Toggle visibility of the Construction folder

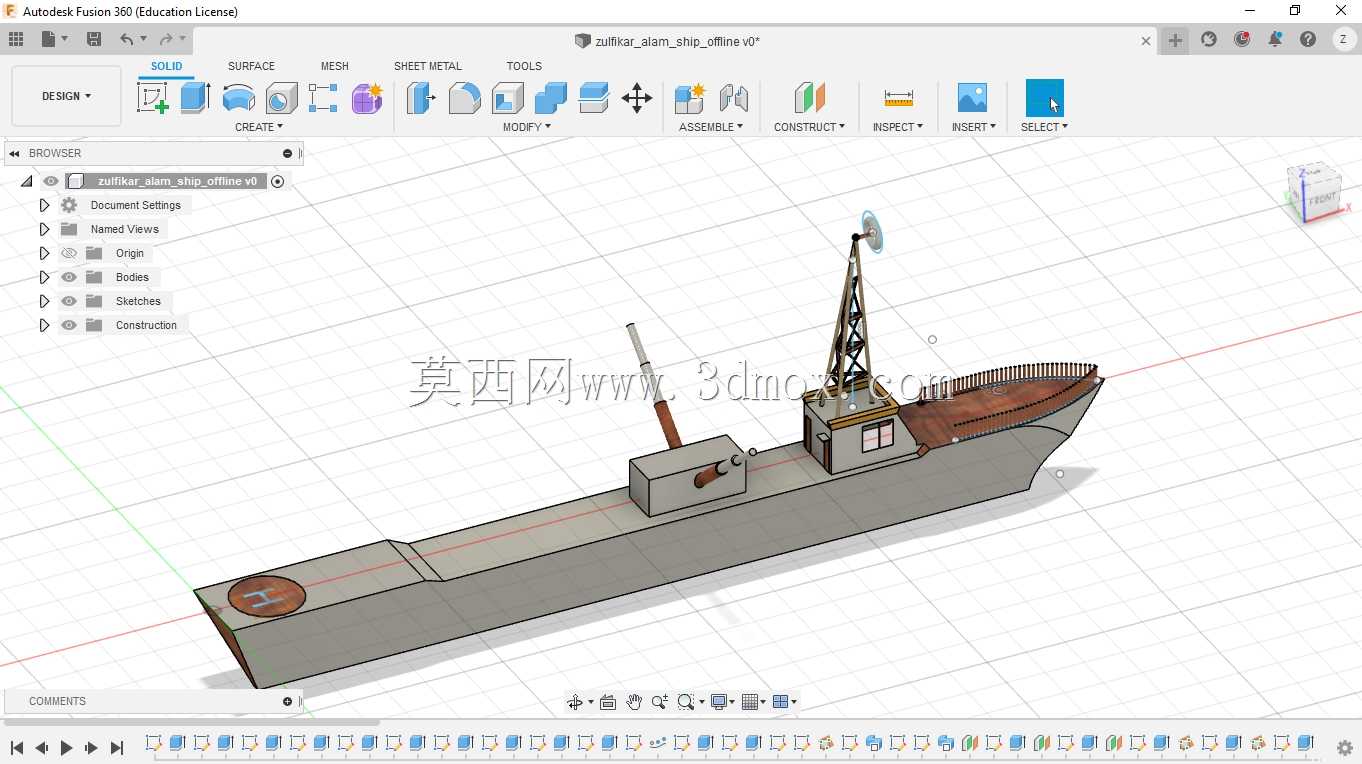tap(69, 325)
